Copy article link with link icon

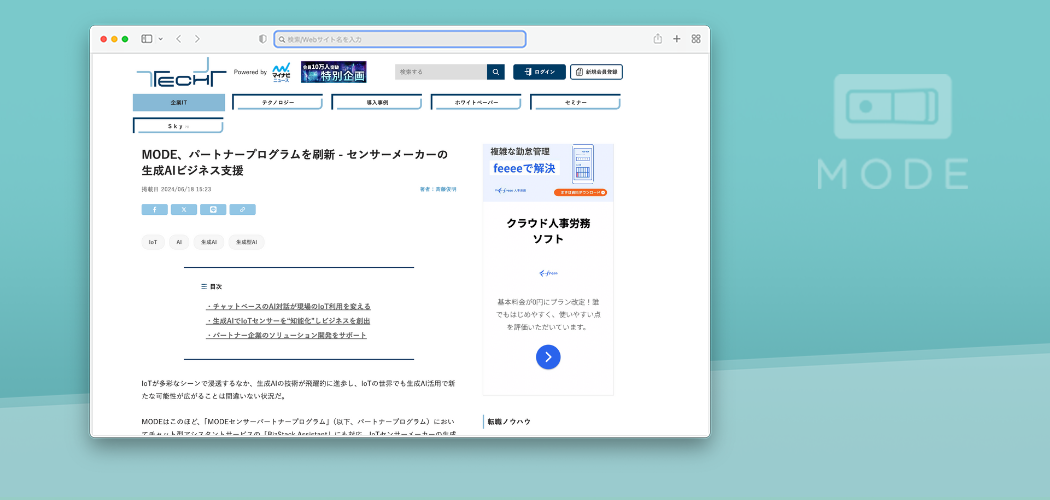click(242, 210)
